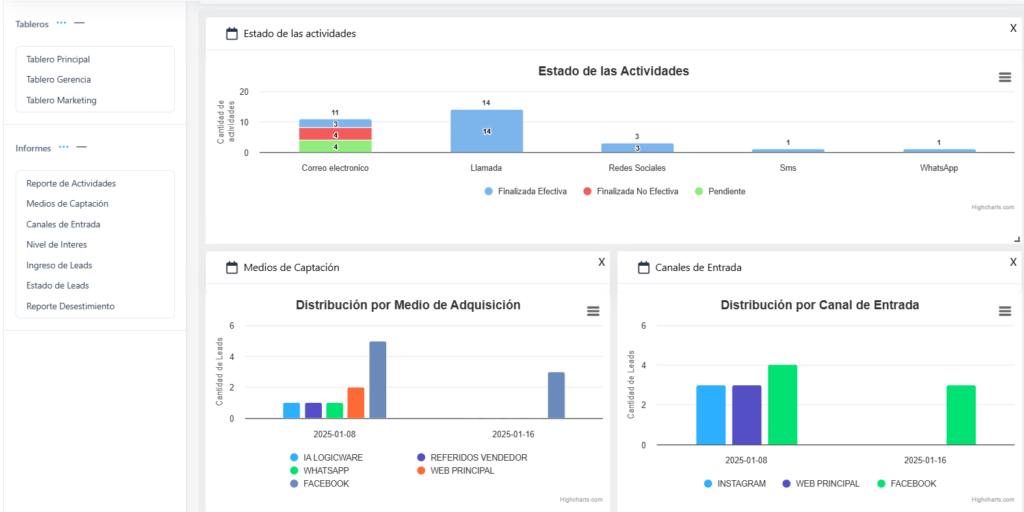Click the Distribución por Medio de Adquisición title
This screenshot has width=1024, height=512.
408,304
